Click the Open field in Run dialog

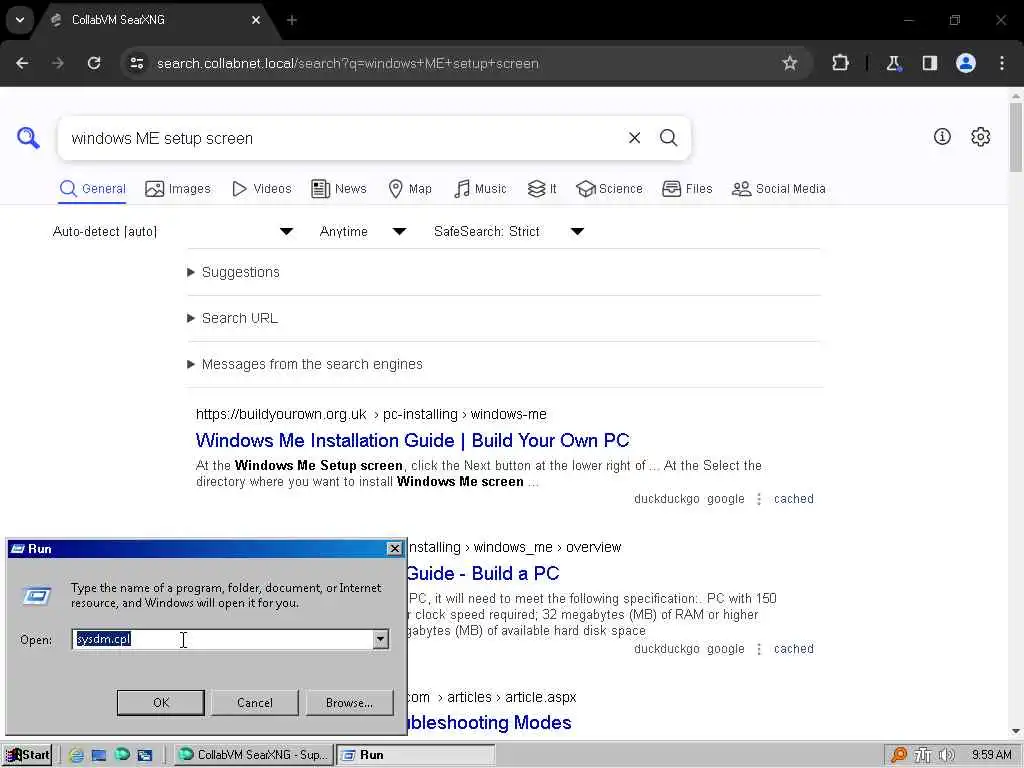click(x=222, y=639)
